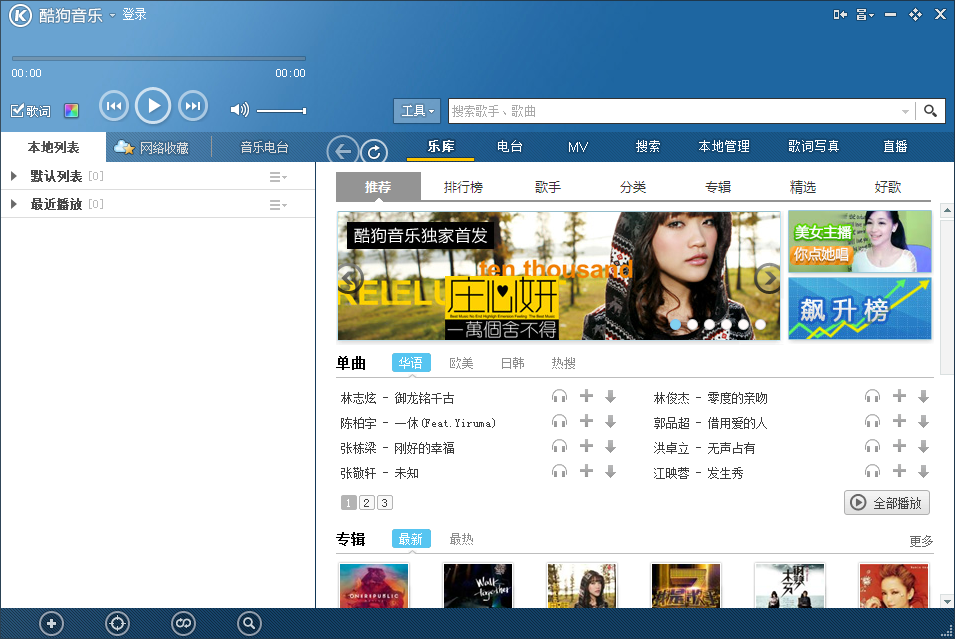Expand the 默认列表 playlist
The height and width of the screenshot is (639, 955).
point(13,176)
